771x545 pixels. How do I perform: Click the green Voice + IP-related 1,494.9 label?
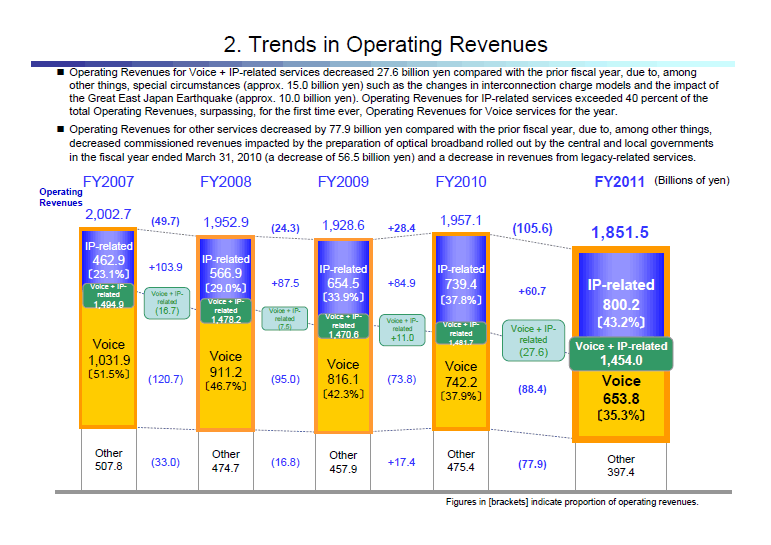coord(108,296)
